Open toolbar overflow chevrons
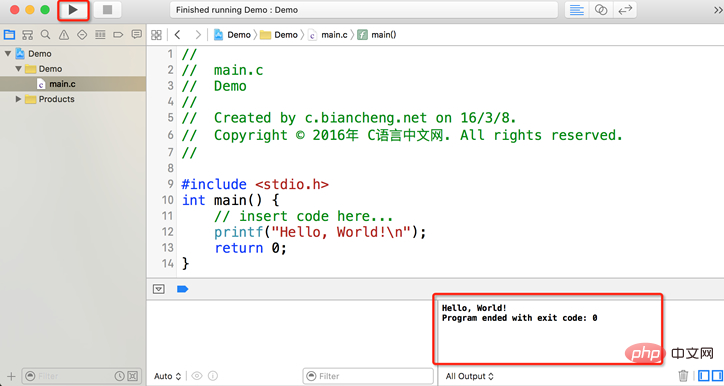The width and height of the screenshot is (724, 386). click(718, 10)
